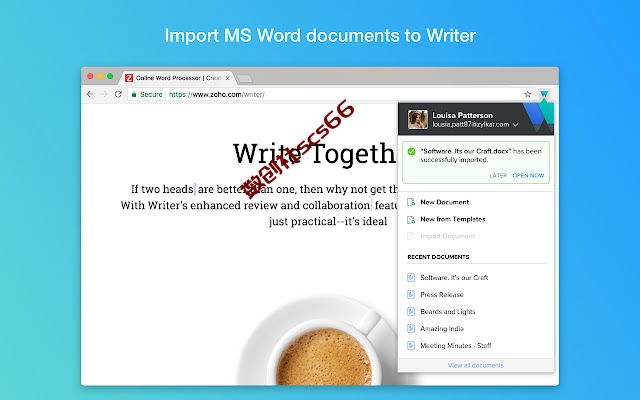Open a new browser tab

pos(244,78)
